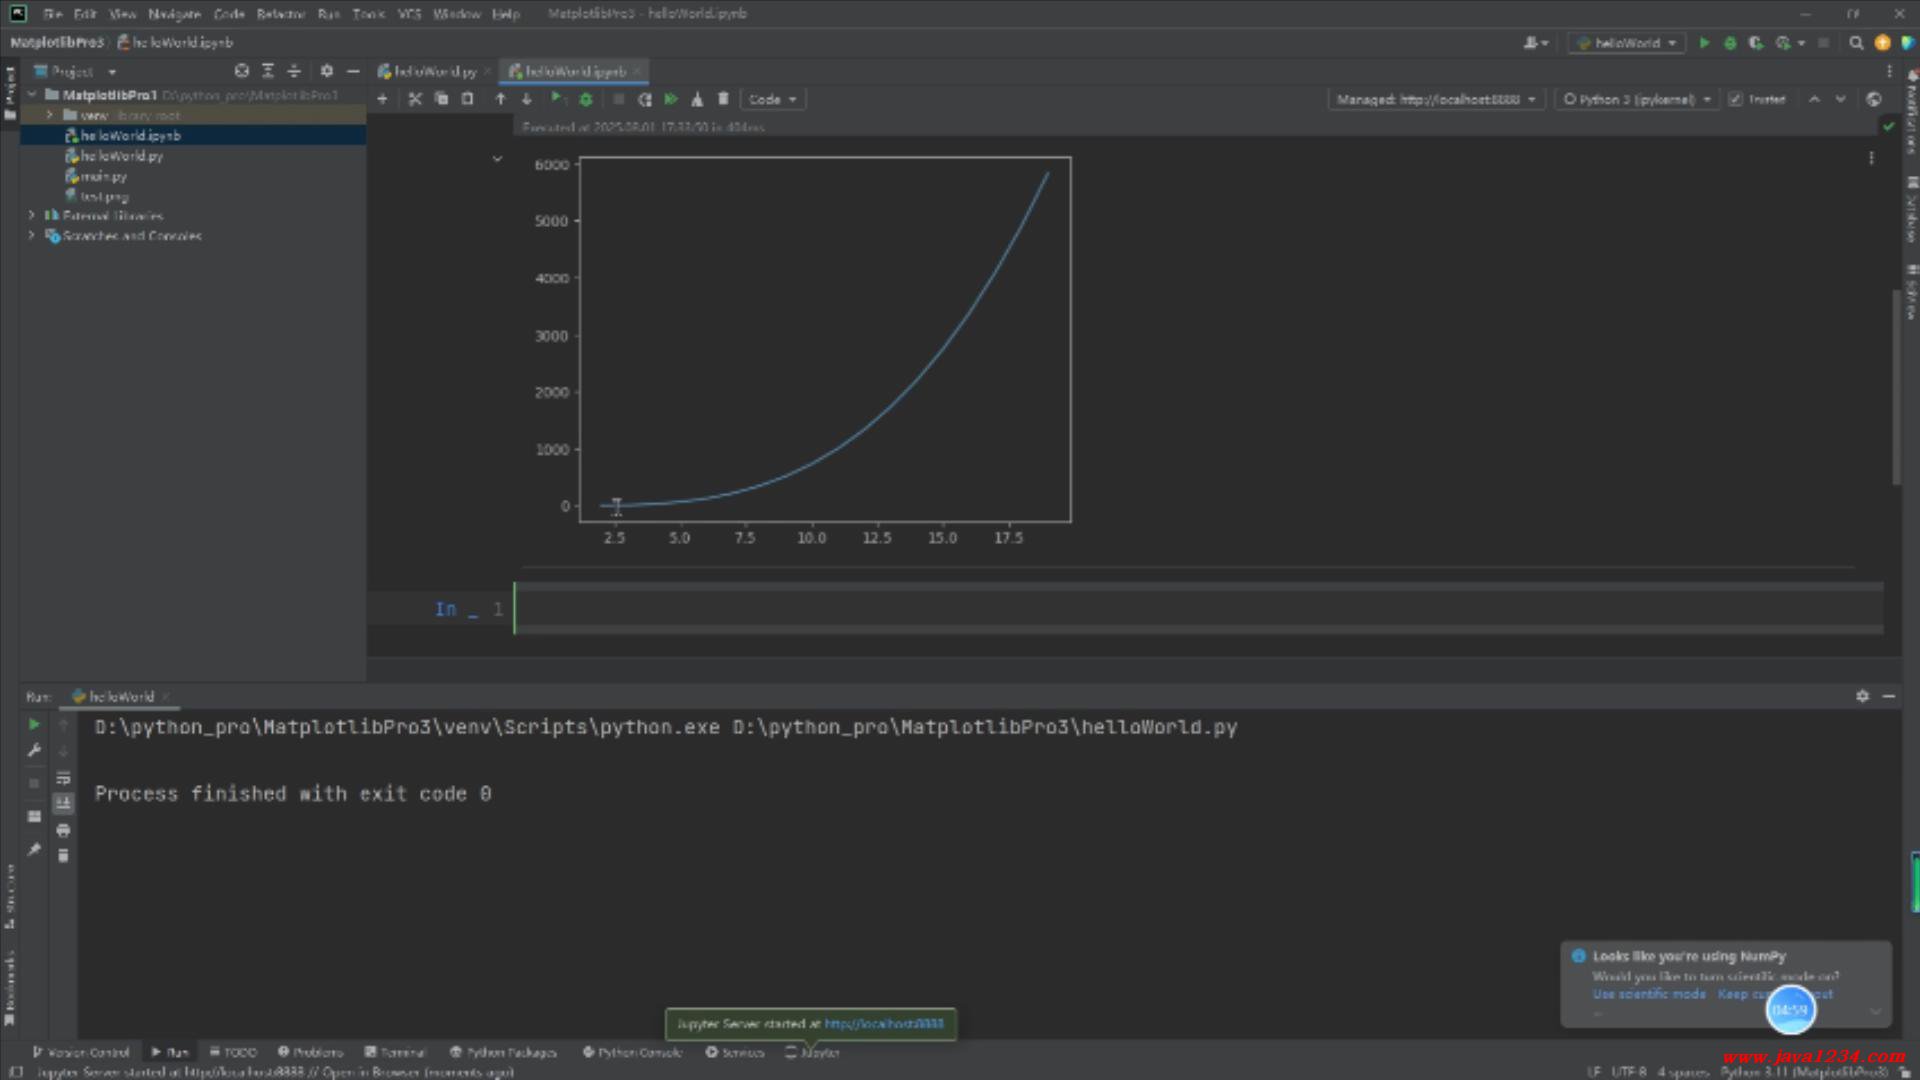The width and height of the screenshot is (1920, 1080).
Task: Add a new cell below
Action: [382, 99]
